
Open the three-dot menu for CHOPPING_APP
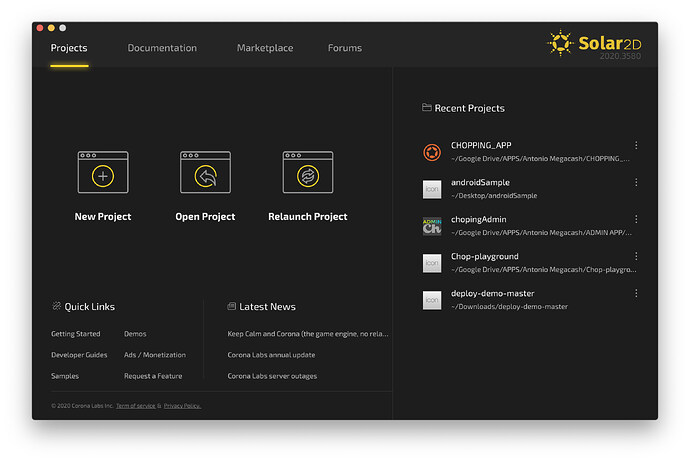tap(636, 145)
